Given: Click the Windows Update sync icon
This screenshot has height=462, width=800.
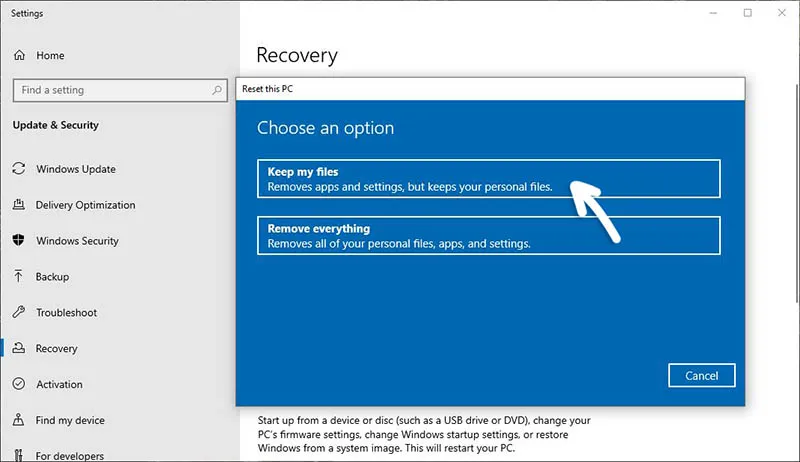Looking at the screenshot, I should click(x=19, y=169).
